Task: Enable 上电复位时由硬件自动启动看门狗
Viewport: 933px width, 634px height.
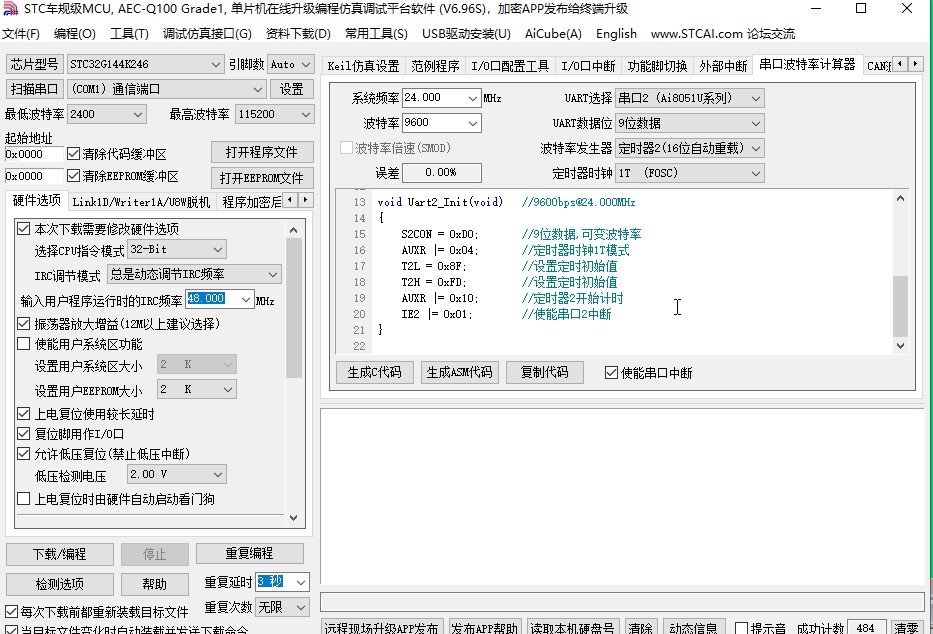Action: click(23, 498)
